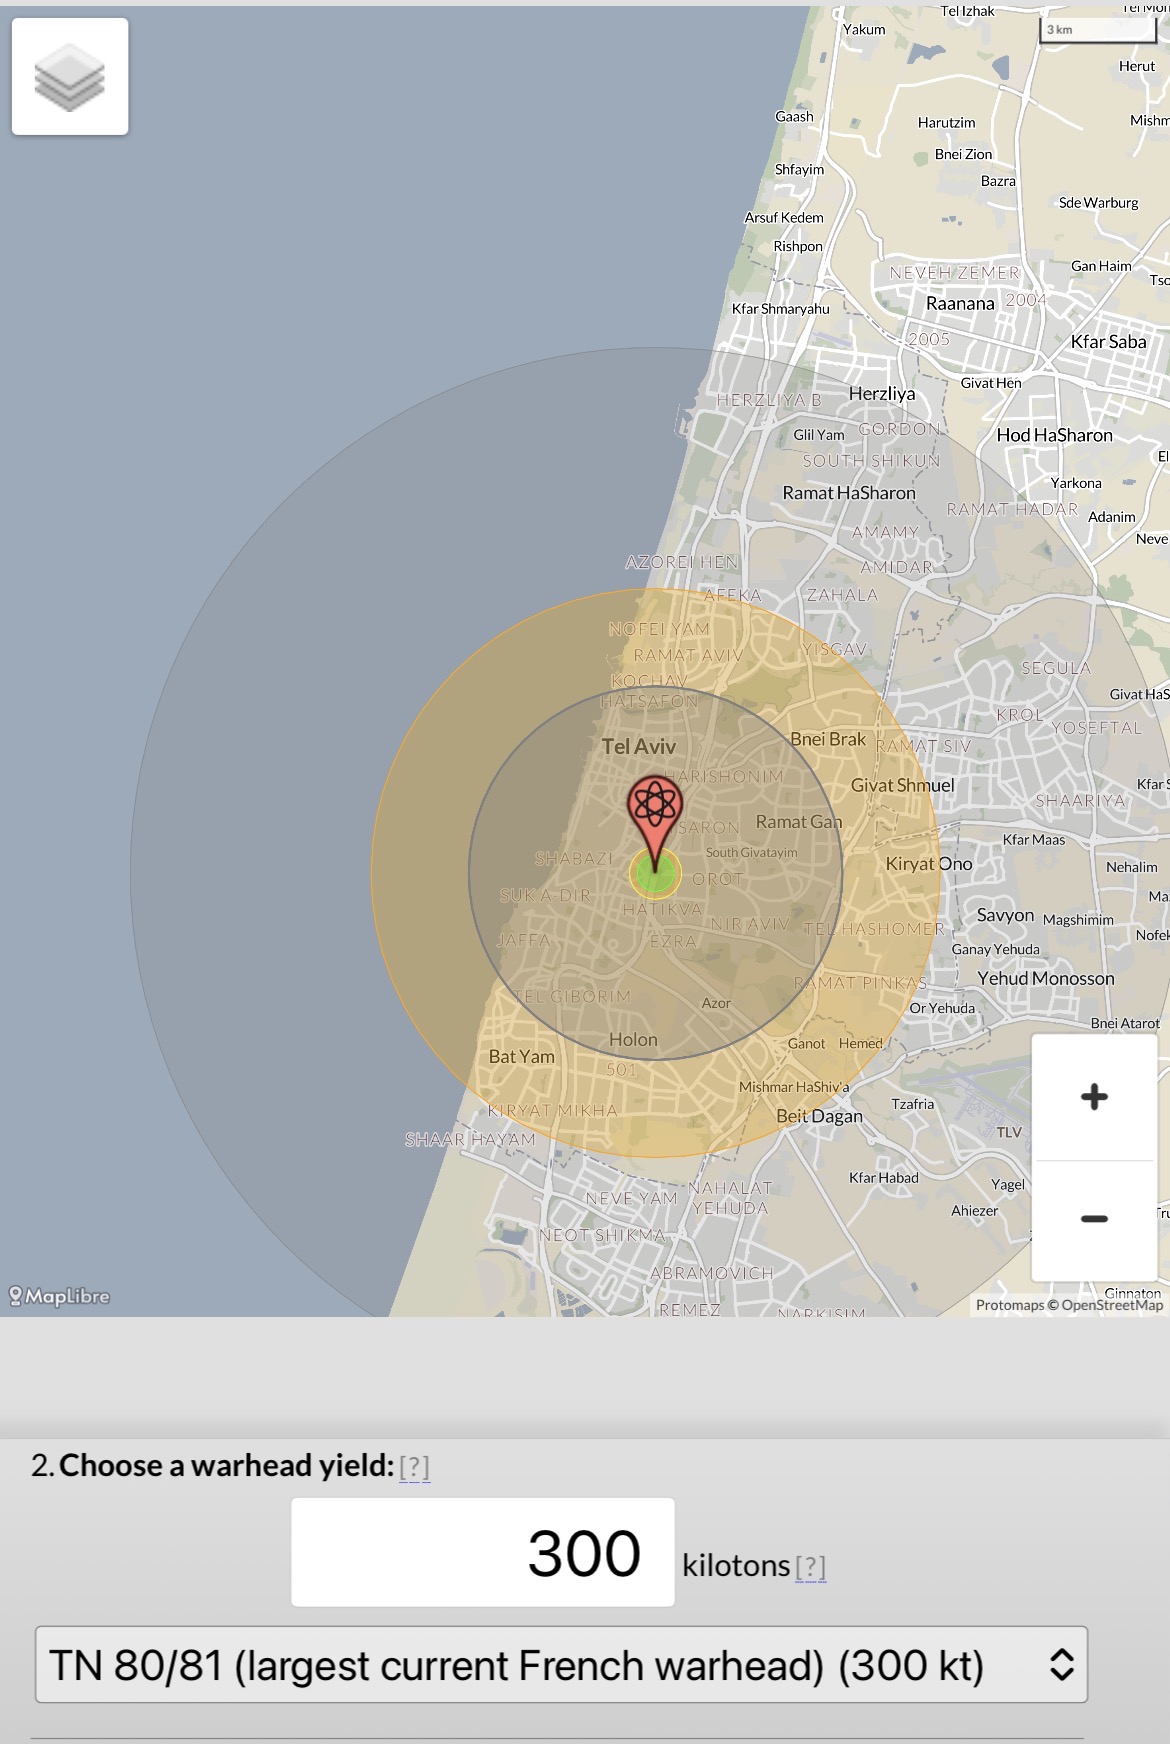Click the MapLibre logo
The image size is (1170, 1744).
pyautogui.click(x=60, y=1296)
